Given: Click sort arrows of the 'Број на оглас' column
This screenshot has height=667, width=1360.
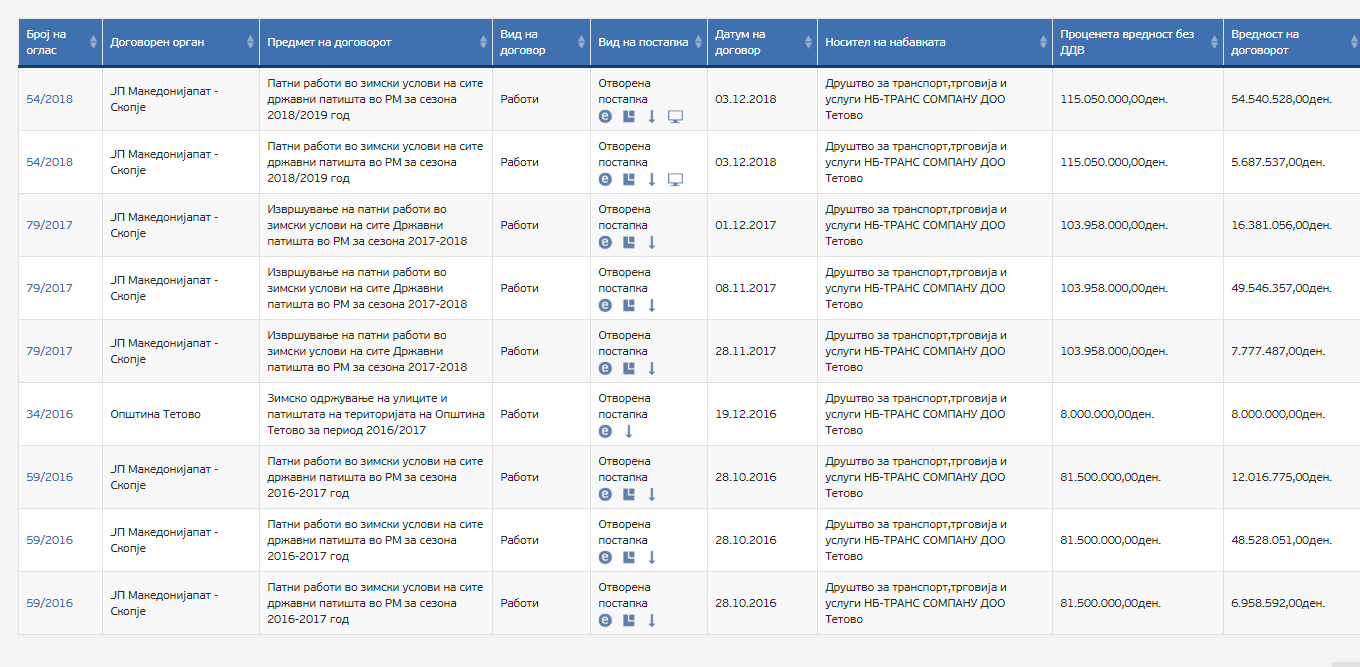Looking at the screenshot, I should [x=93, y=42].
